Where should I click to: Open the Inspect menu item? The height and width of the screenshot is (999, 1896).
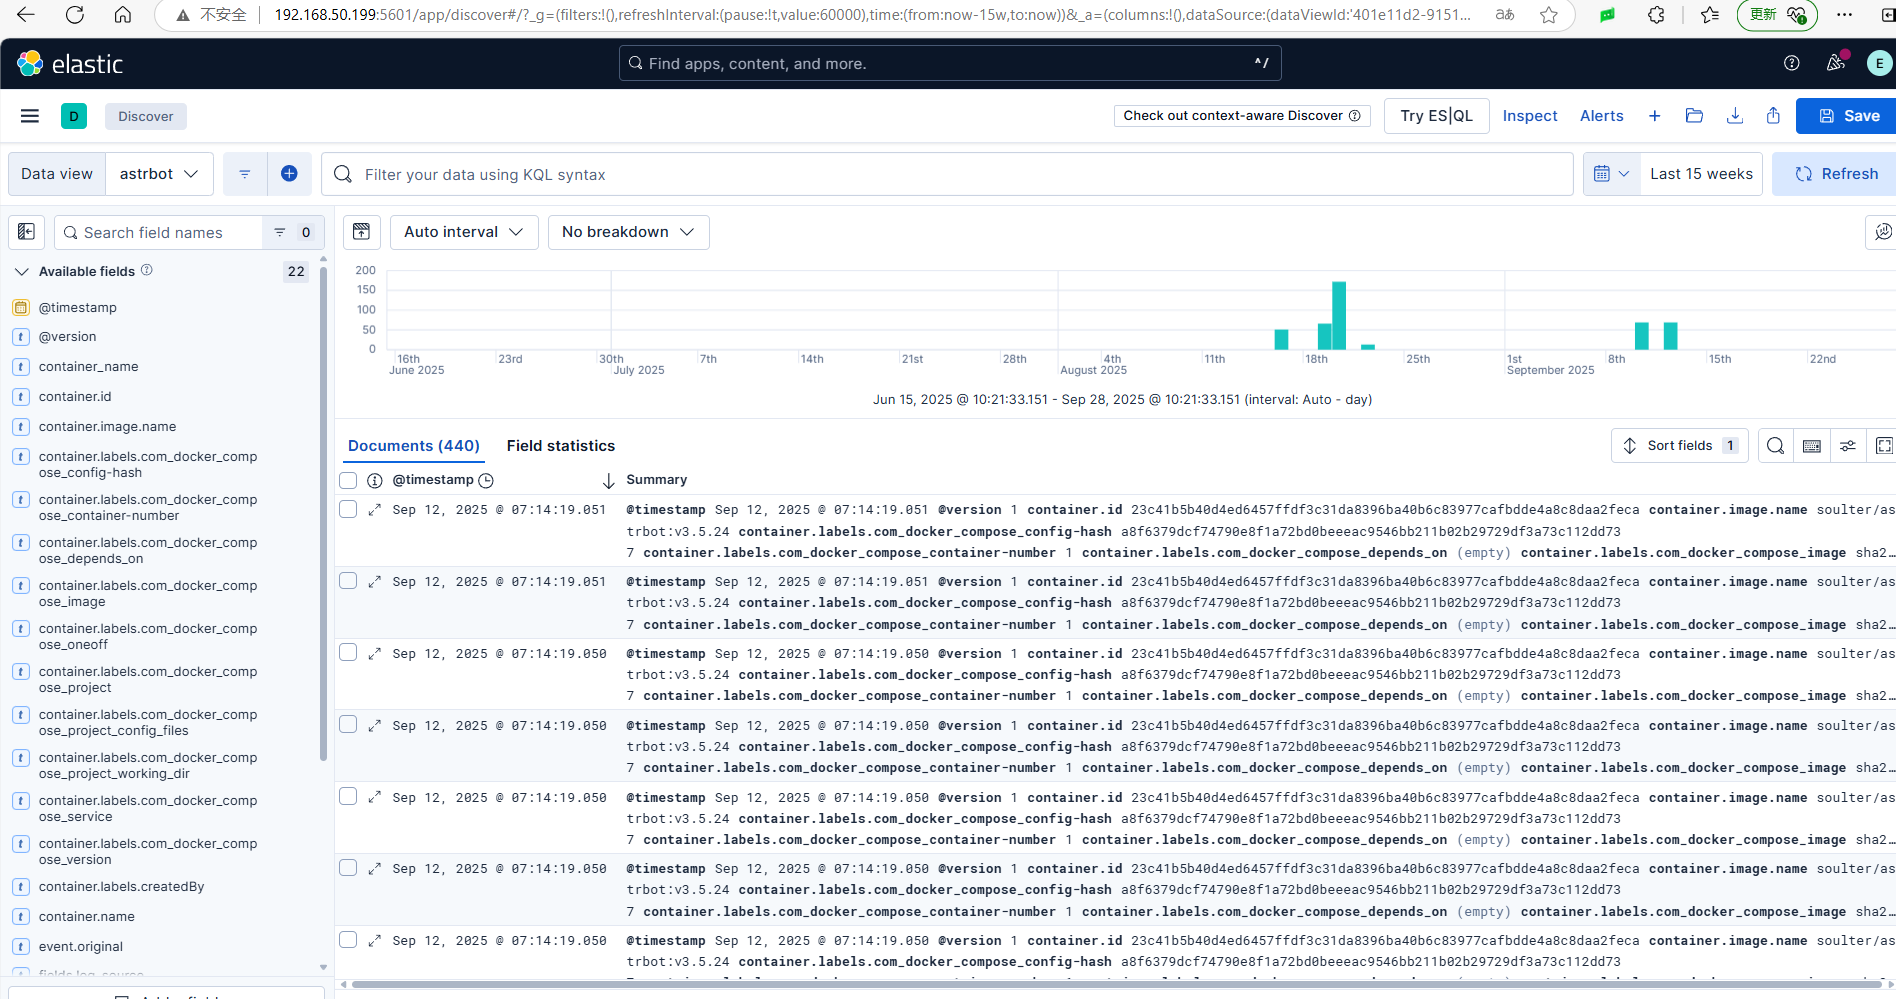[1530, 116]
